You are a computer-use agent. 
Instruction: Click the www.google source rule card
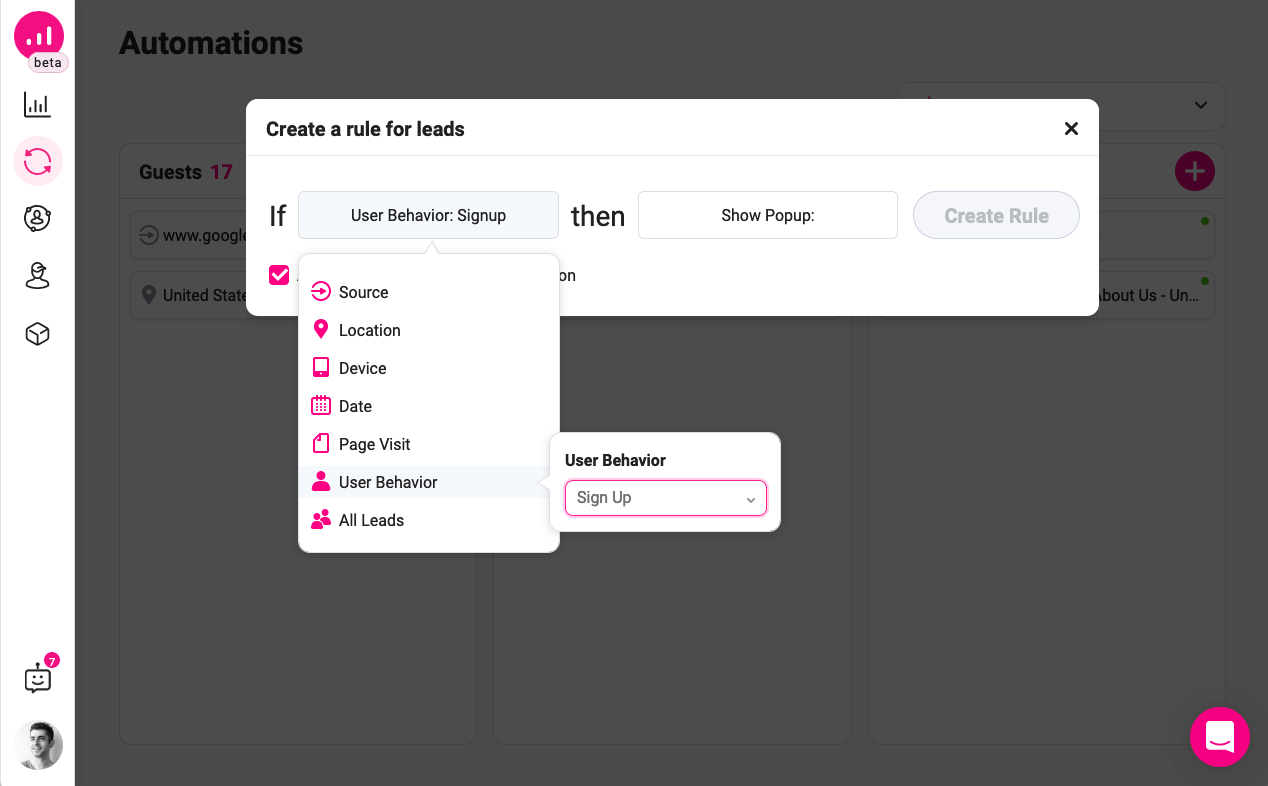189,236
